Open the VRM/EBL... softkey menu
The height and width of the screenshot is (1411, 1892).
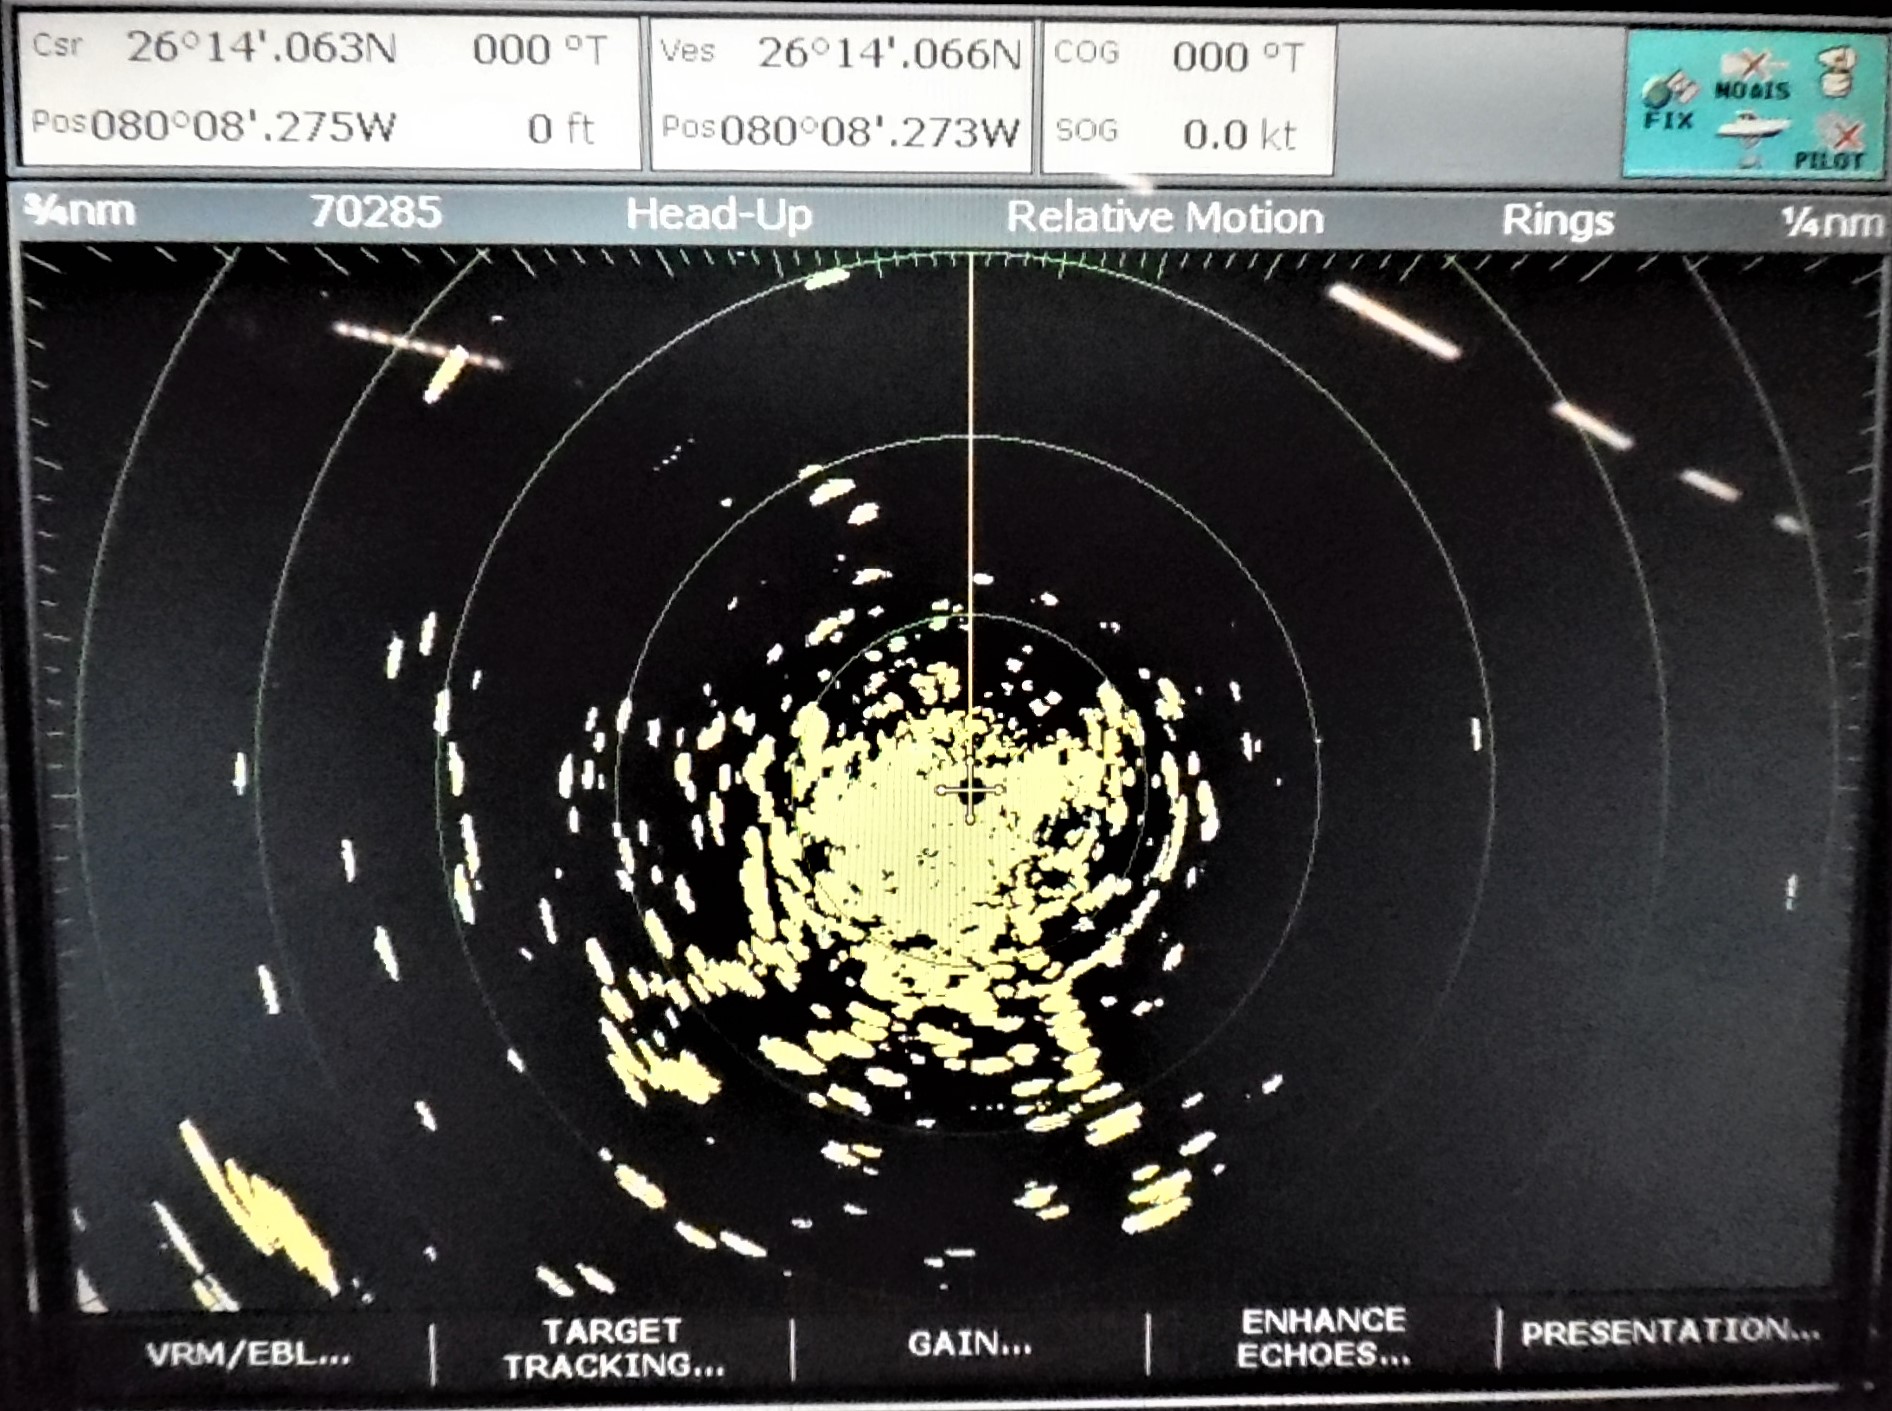coord(248,1355)
